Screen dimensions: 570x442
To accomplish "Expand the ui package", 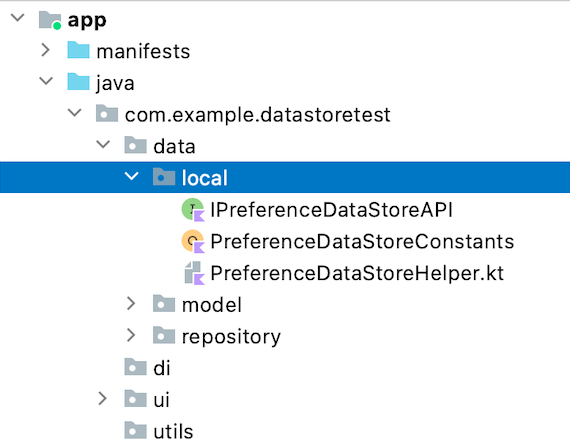I will click(x=103, y=399).
